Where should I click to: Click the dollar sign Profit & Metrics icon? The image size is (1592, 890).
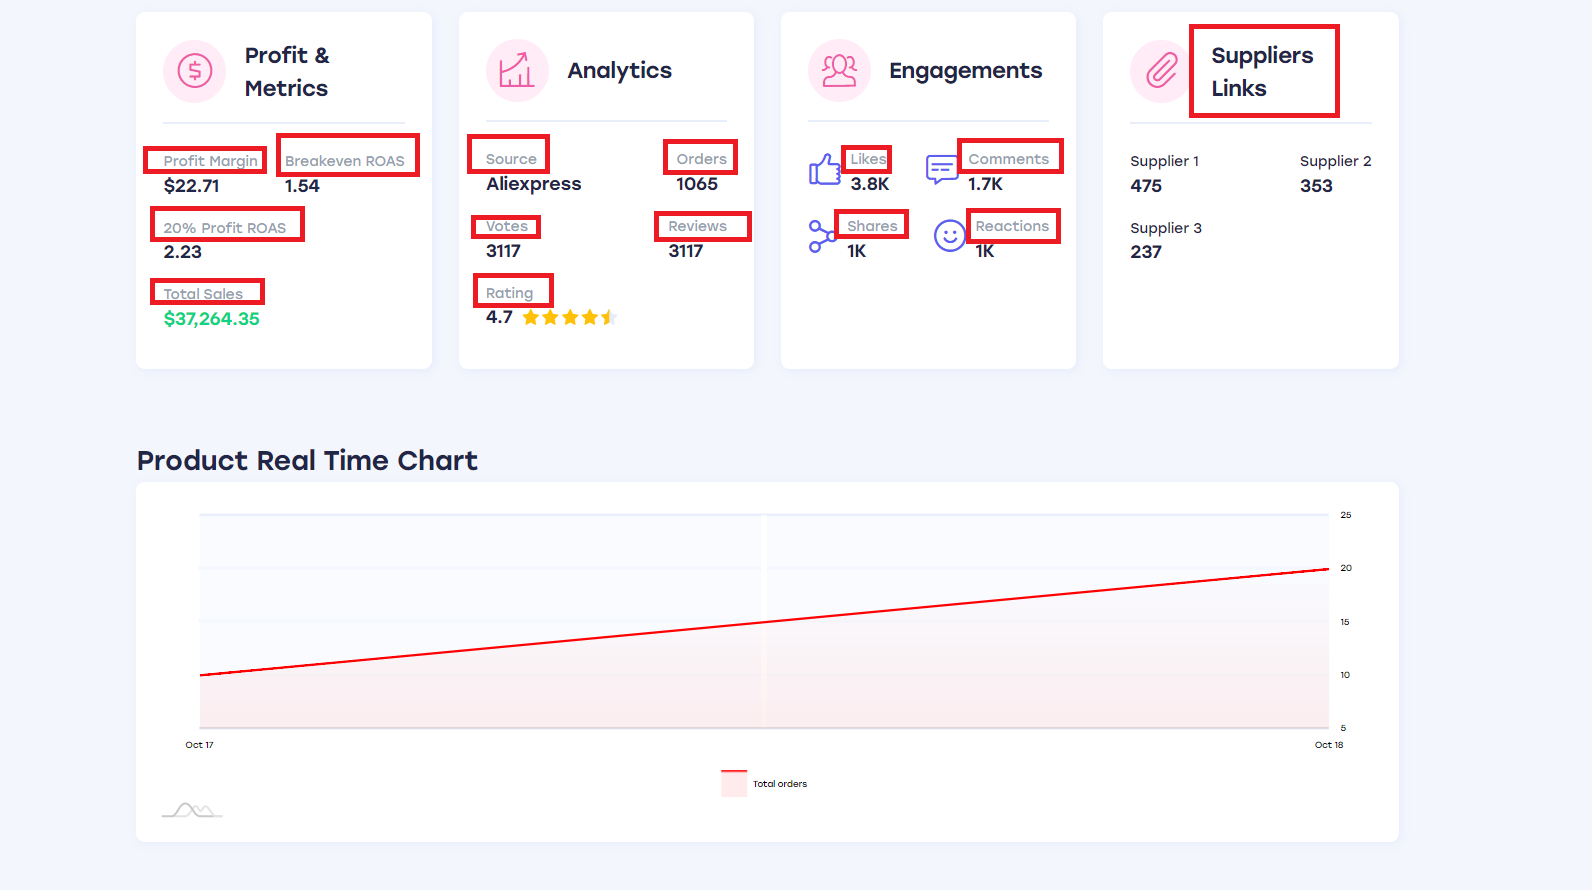195,71
